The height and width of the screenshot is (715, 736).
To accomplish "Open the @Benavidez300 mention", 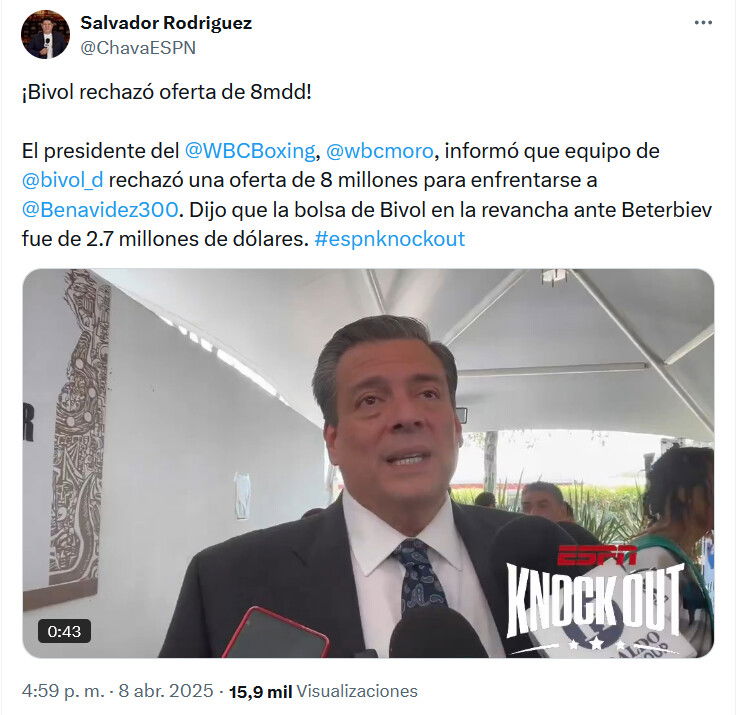I will tap(100, 209).
